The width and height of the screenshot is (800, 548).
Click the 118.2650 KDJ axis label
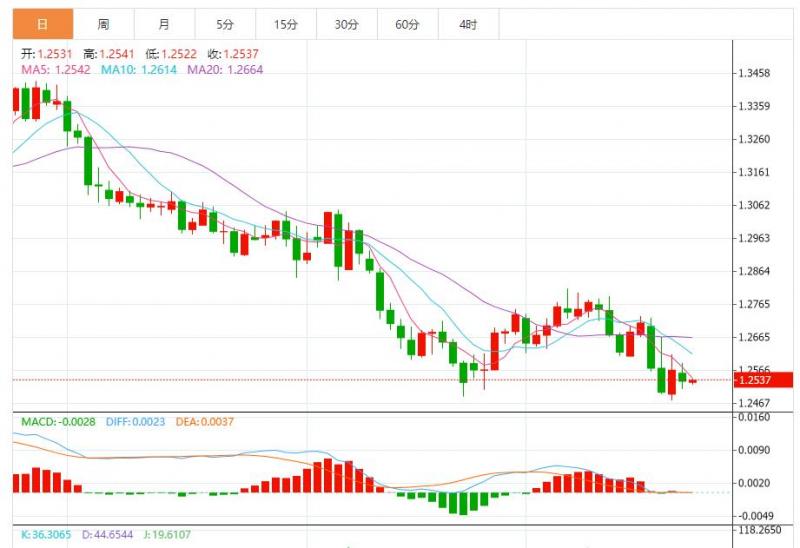tap(760, 530)
